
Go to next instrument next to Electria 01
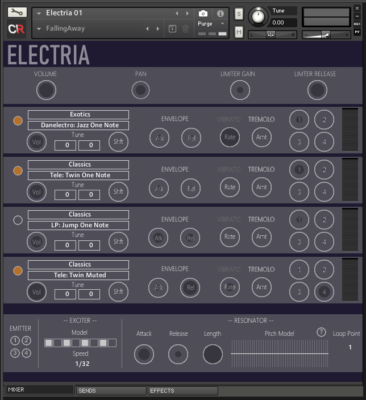point(187,13)
